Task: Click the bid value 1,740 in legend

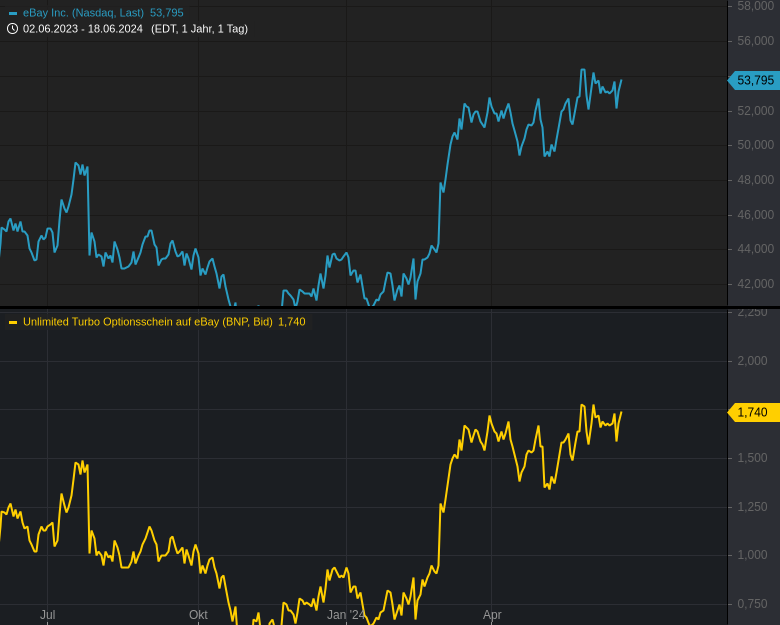Action: [292, 322]
